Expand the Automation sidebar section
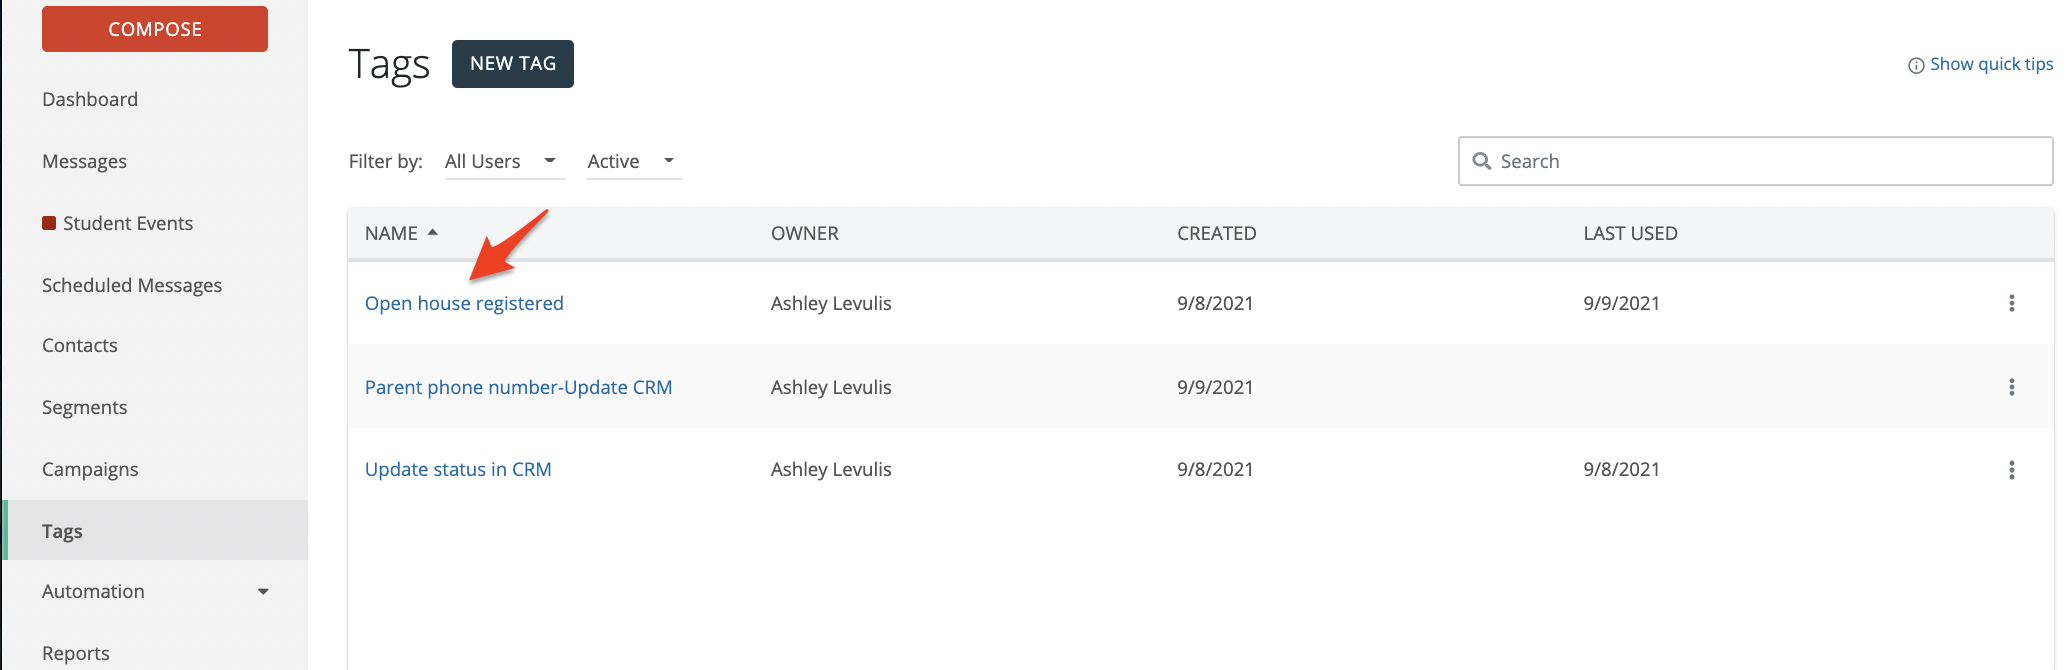The image size is (2068, 670). (263, 592)
